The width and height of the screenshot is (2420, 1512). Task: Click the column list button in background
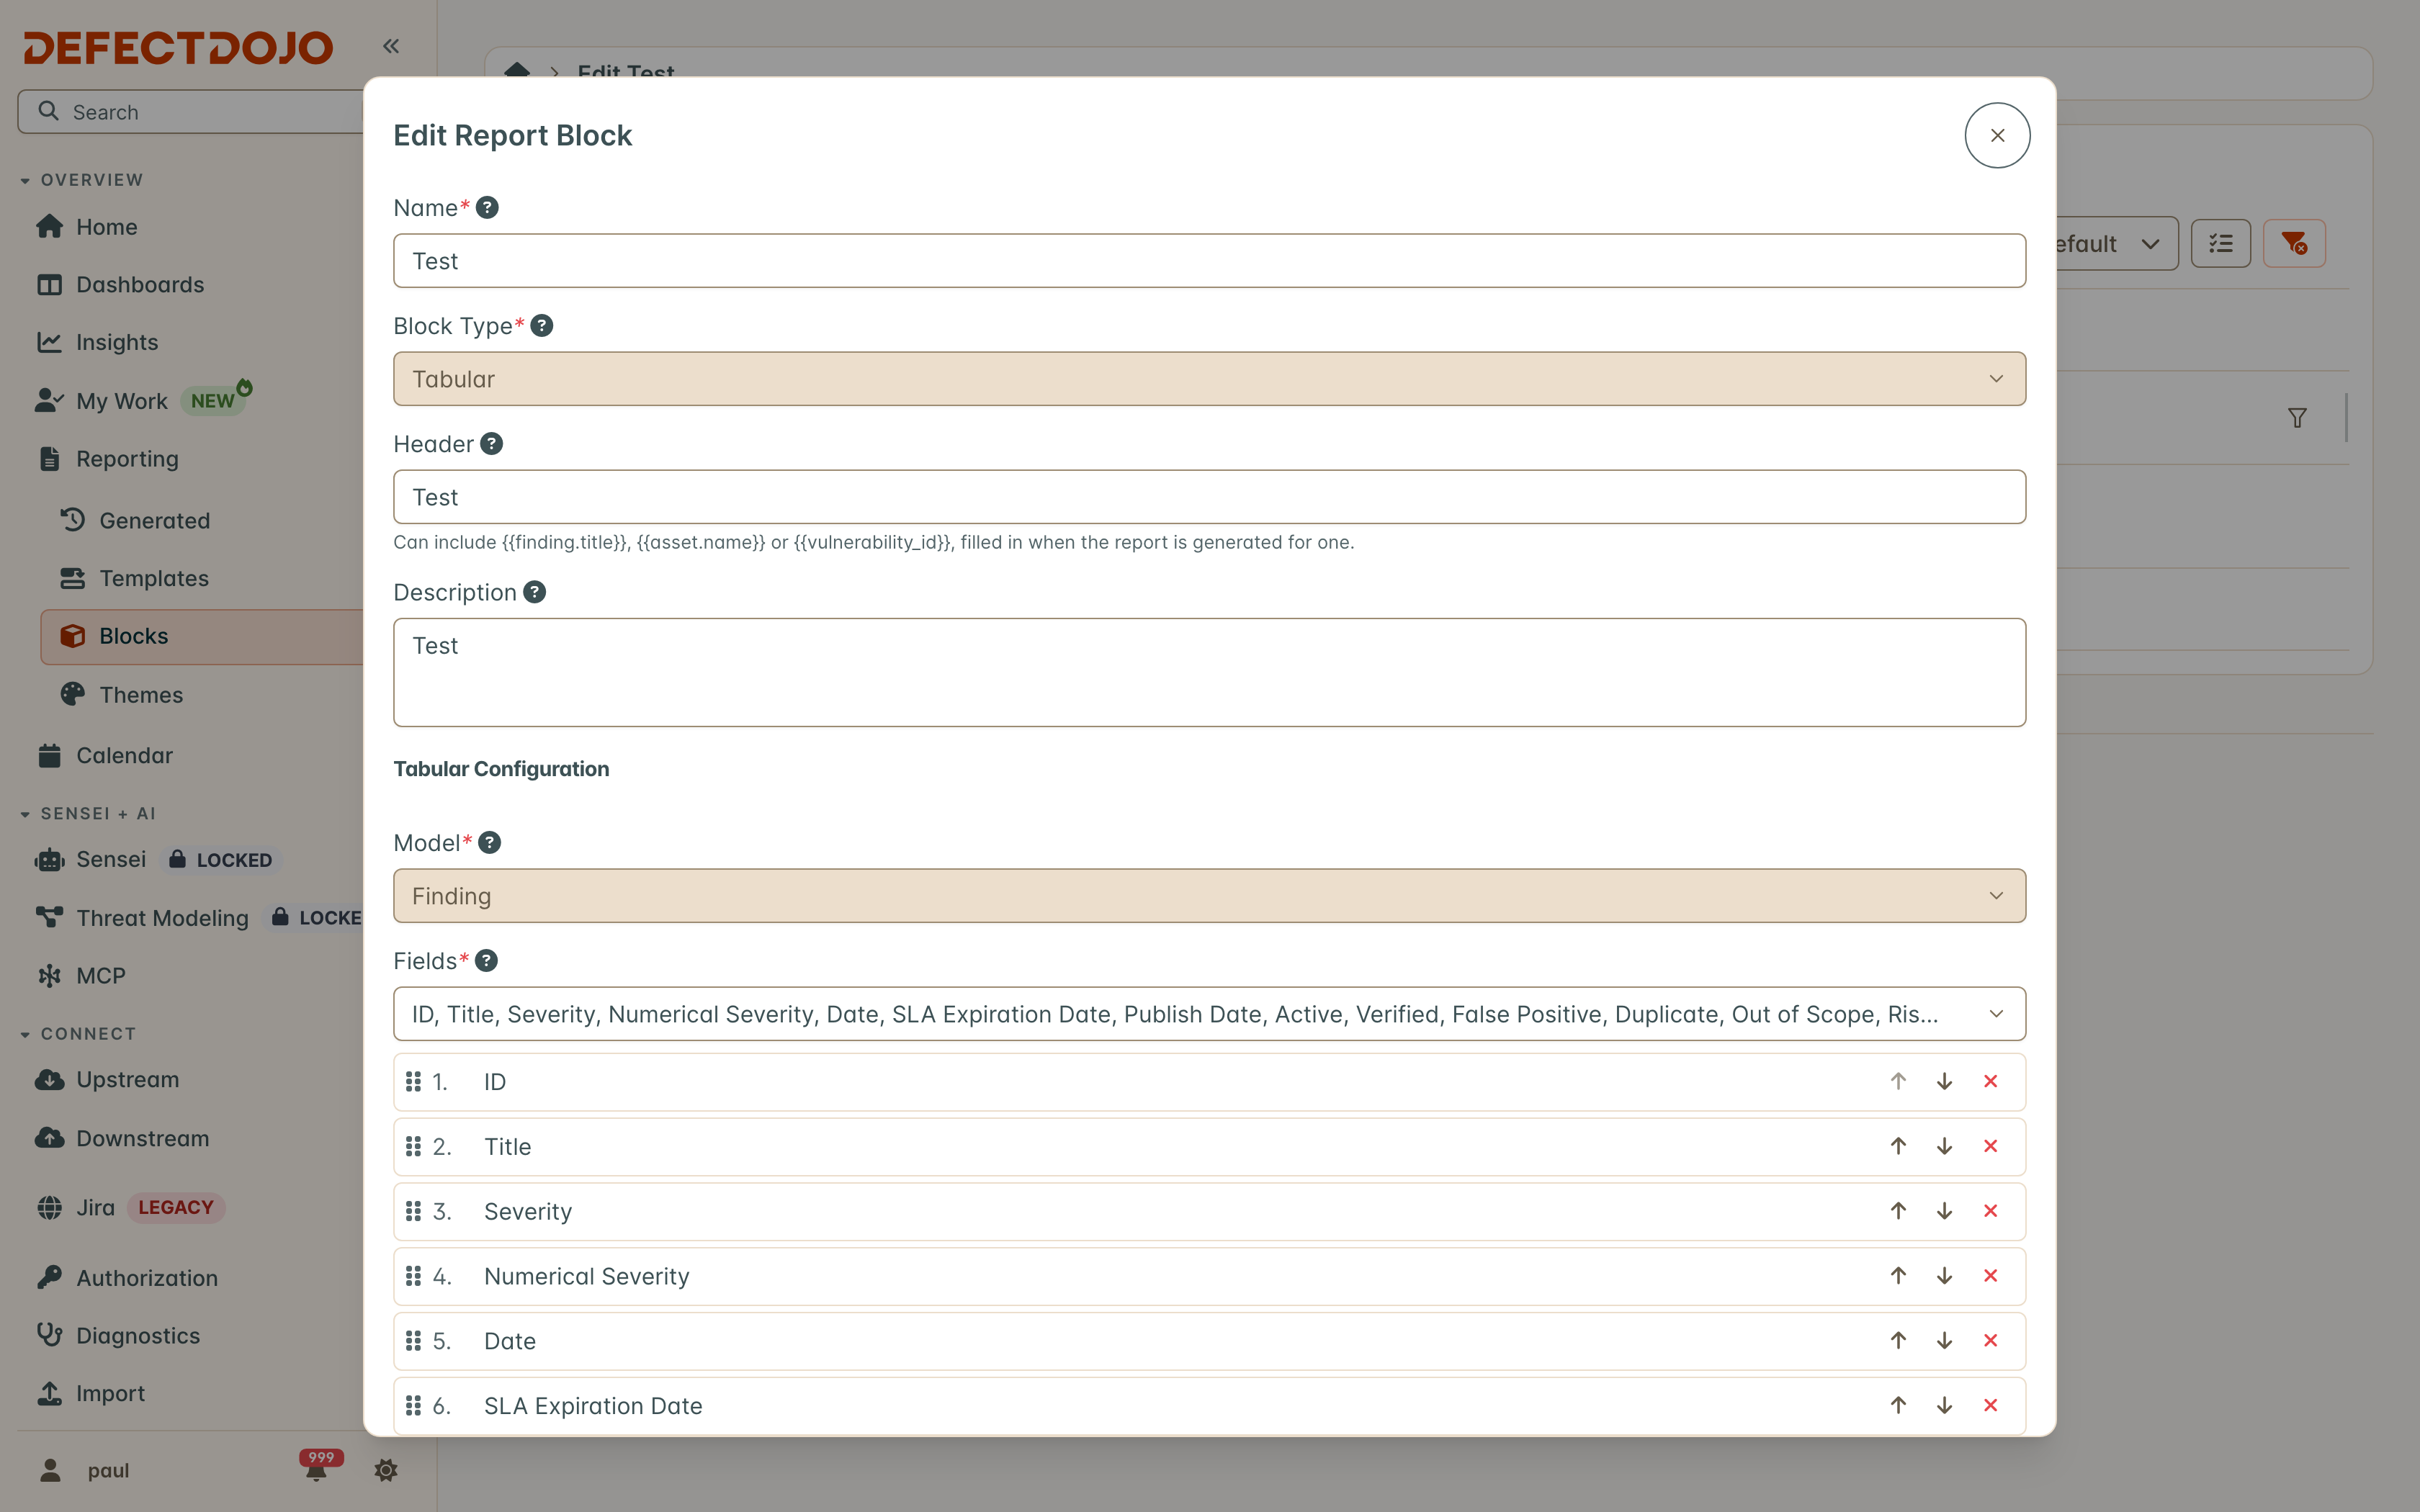2221,243
